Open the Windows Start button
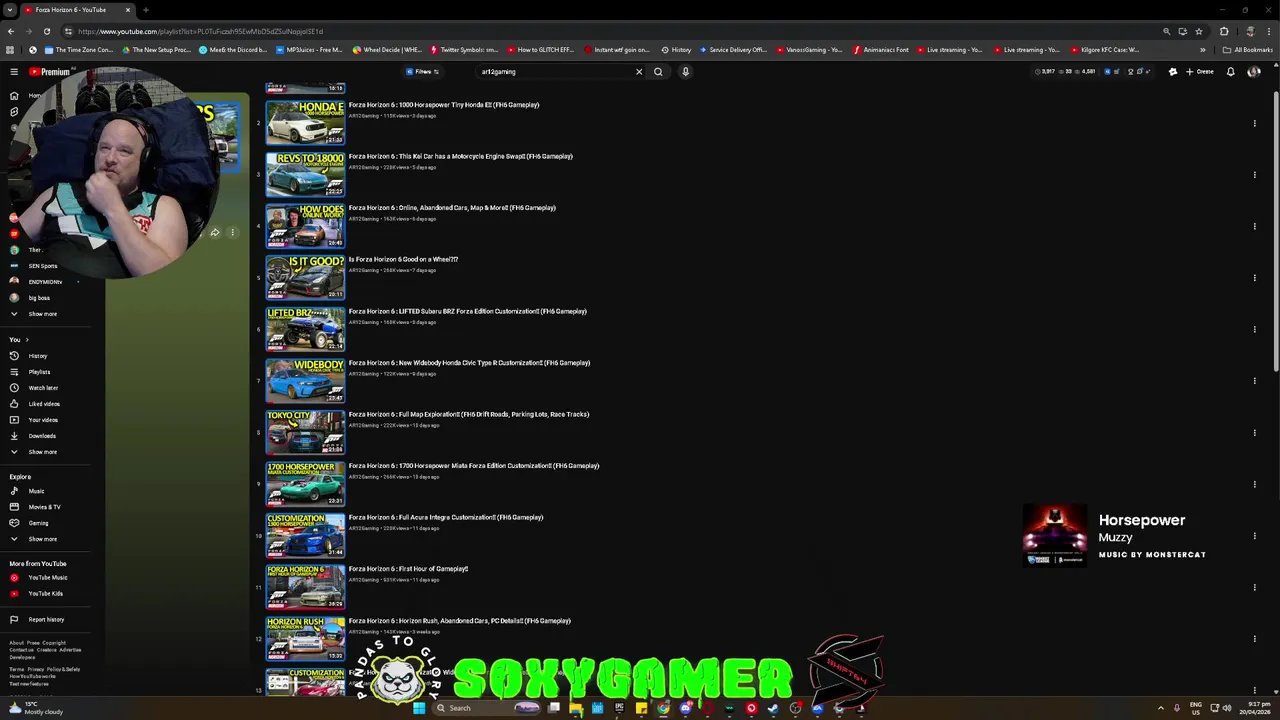Image resolution: width=1280 pixels, height=720 pixels. (x=419, y=708)
